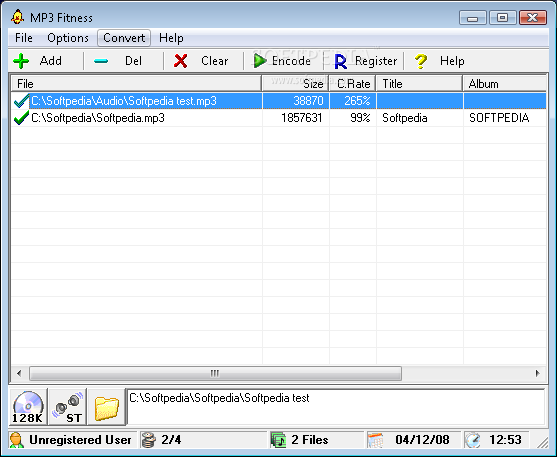
Task: Uncheck the Softpedia.mp3 row checkmark
Action: click(21, 118)
